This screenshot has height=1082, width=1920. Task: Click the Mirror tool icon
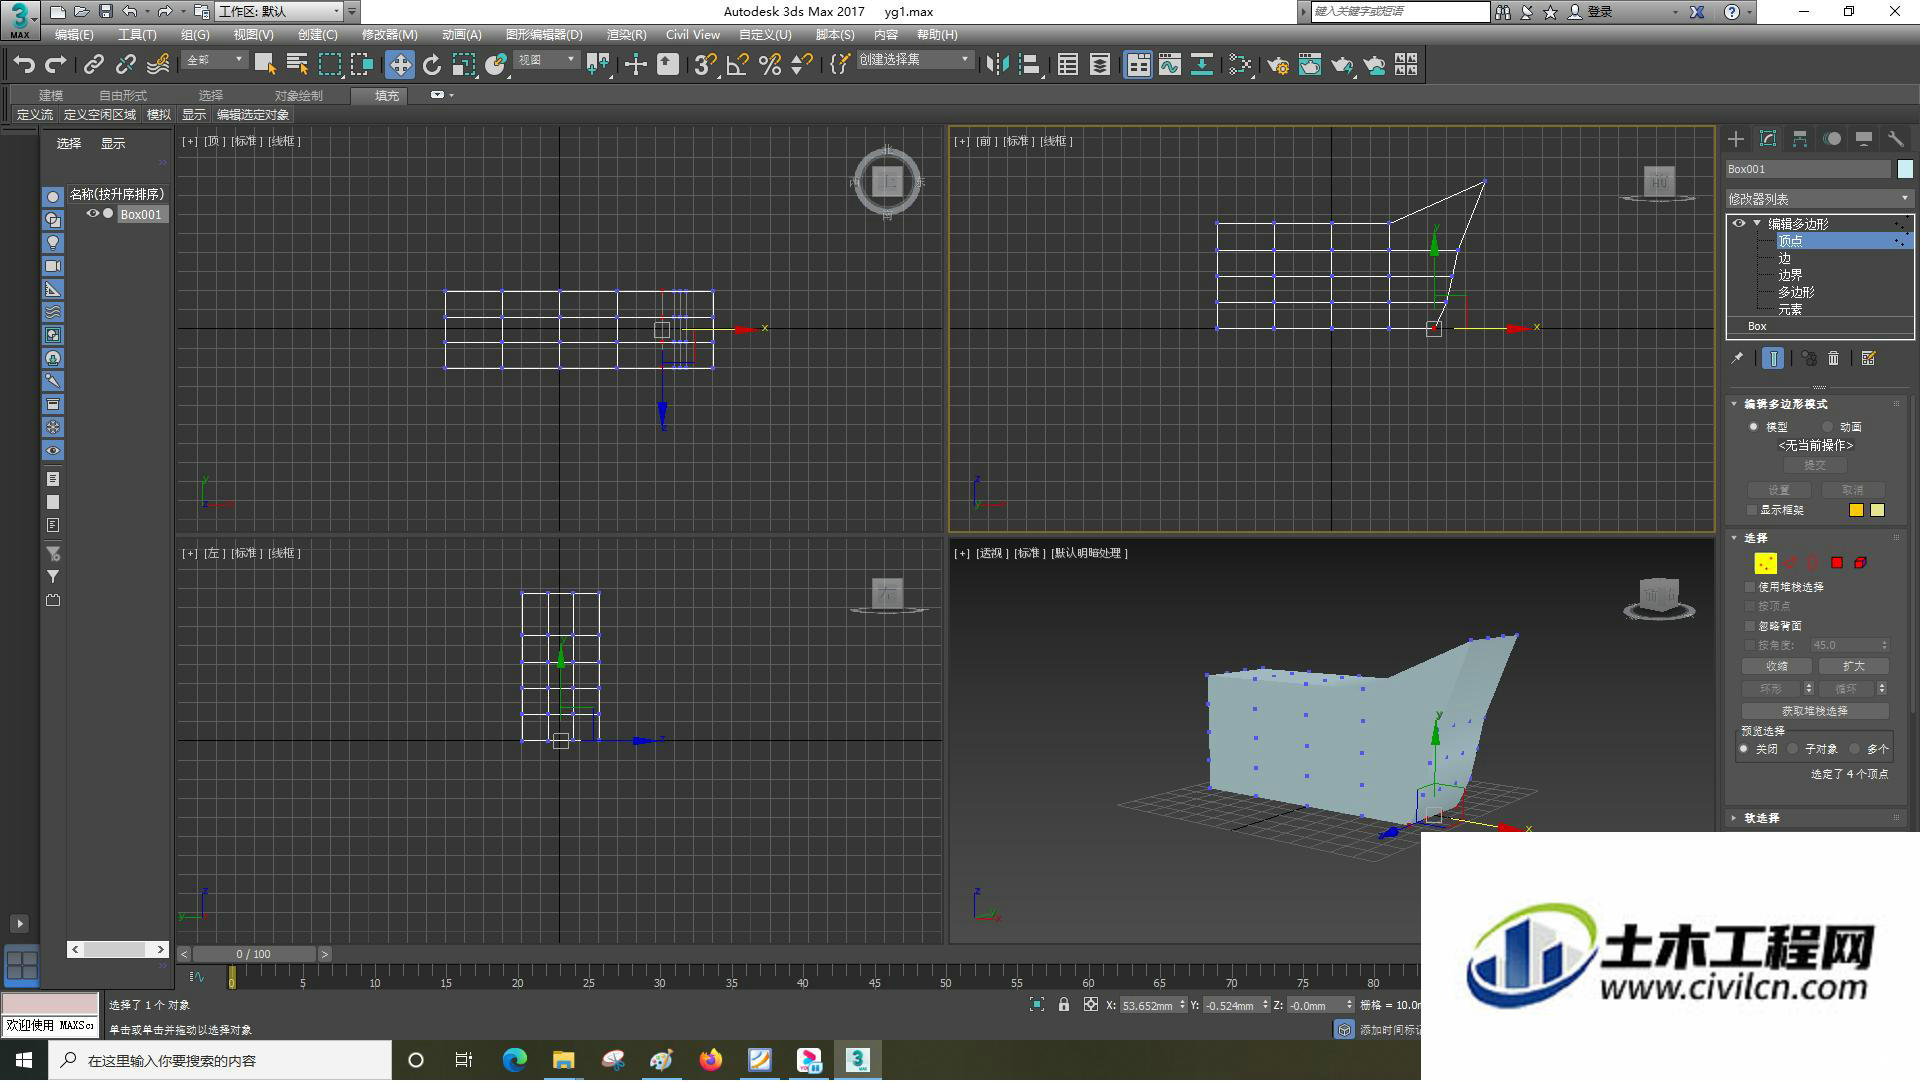[997, 65]
